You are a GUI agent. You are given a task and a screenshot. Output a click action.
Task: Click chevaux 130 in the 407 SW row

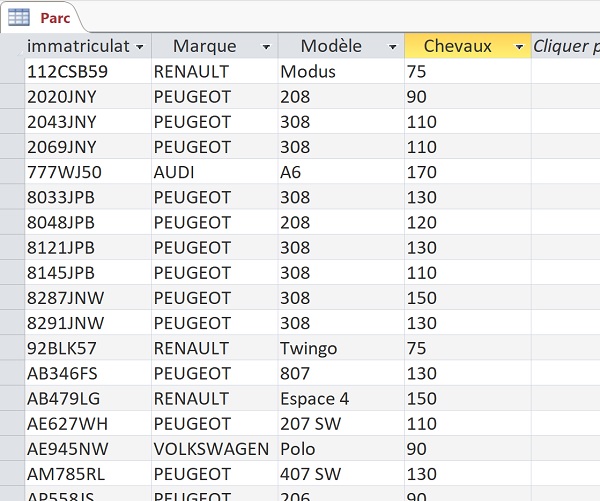click(468, 474)
